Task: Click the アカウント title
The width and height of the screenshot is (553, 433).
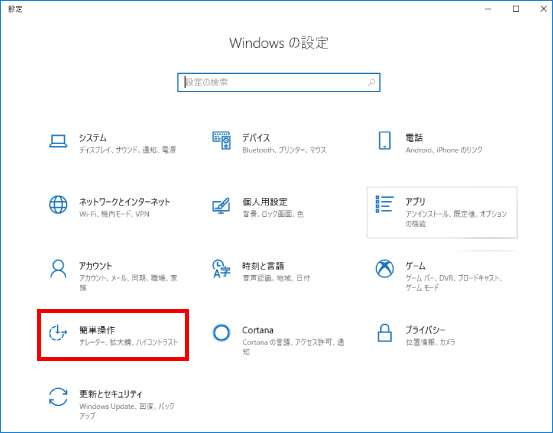Action: pos(96,266)
